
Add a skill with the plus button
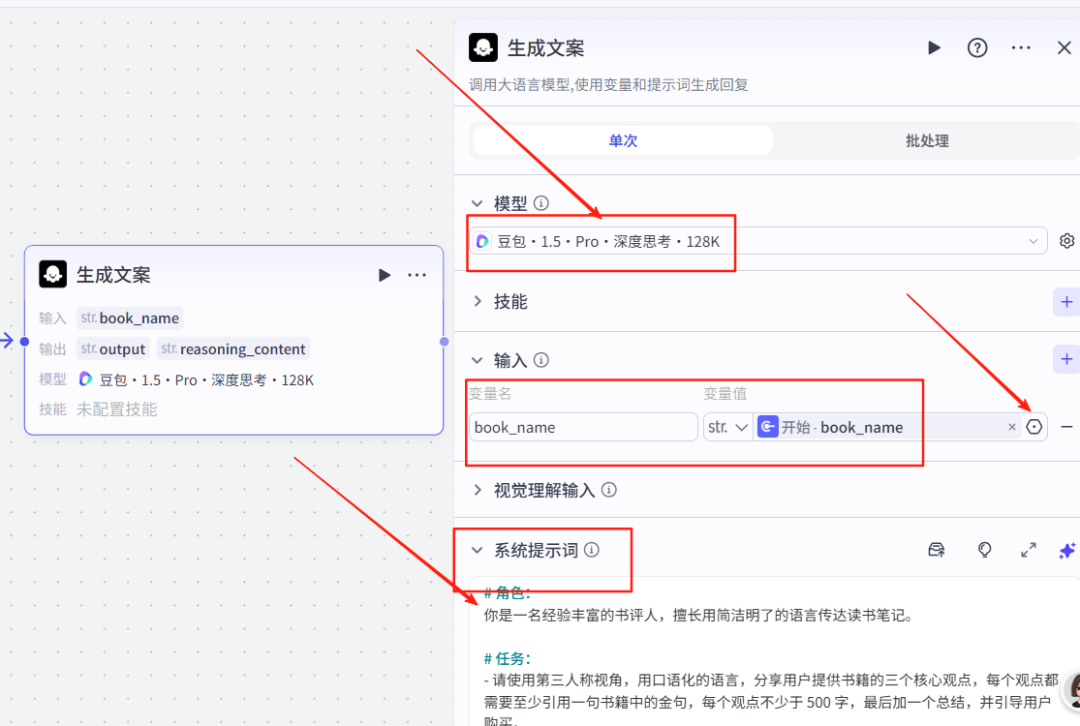(x=1066, y=302)
